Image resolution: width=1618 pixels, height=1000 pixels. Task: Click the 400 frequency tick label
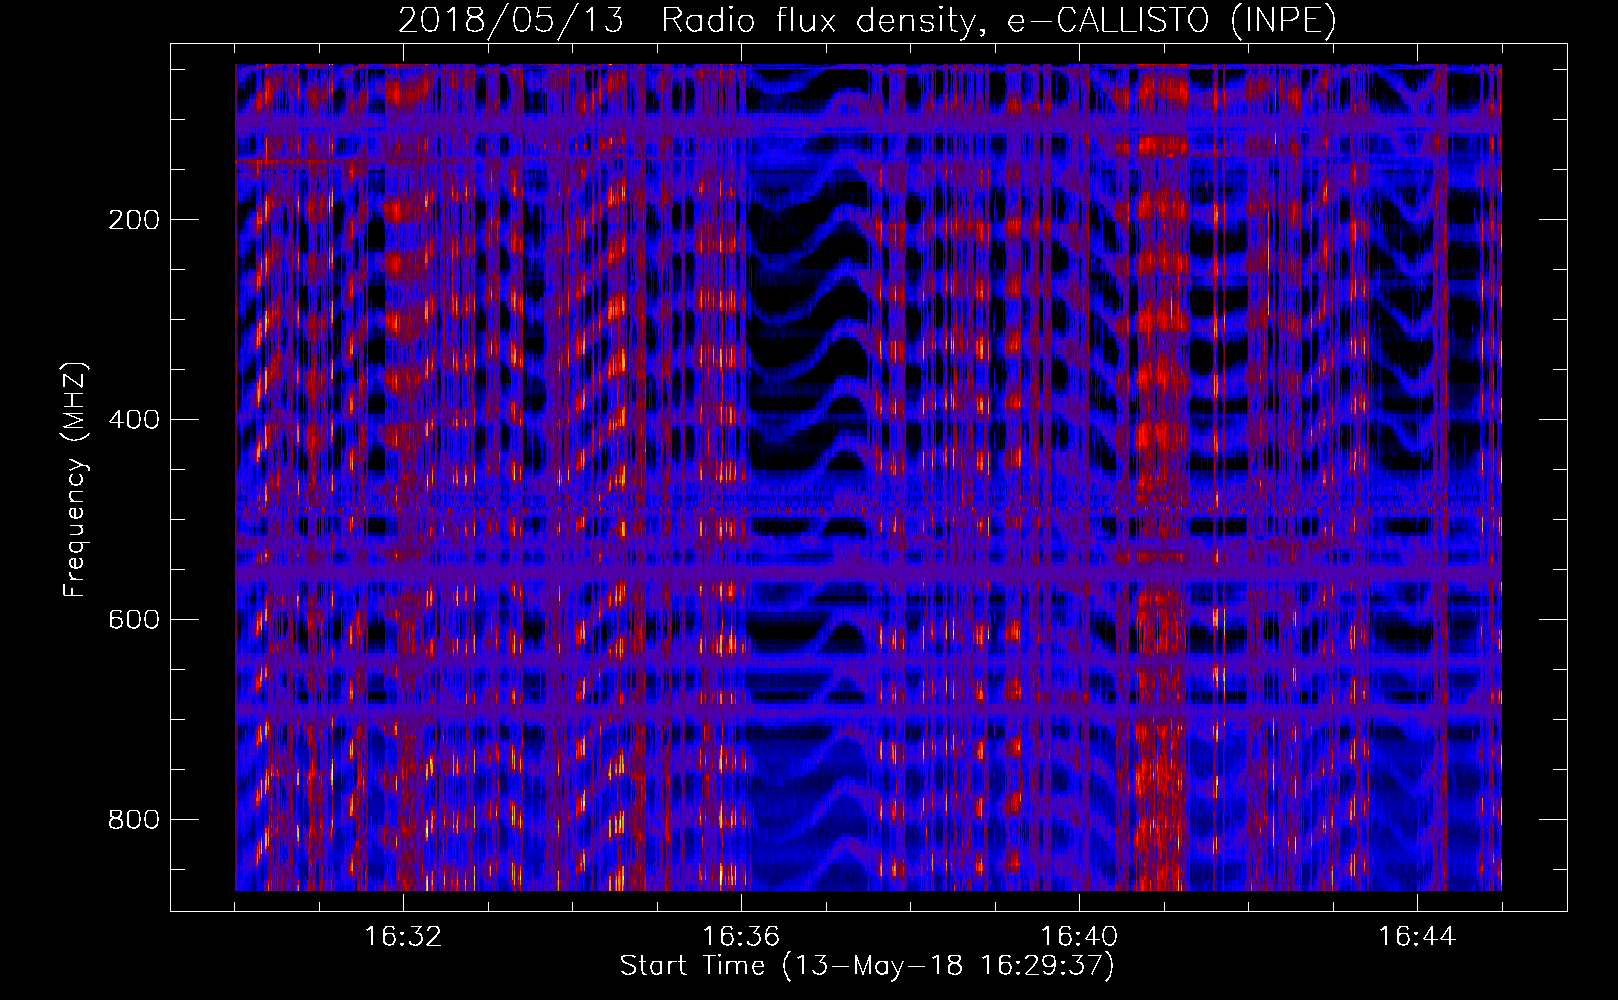coord(134,420)
